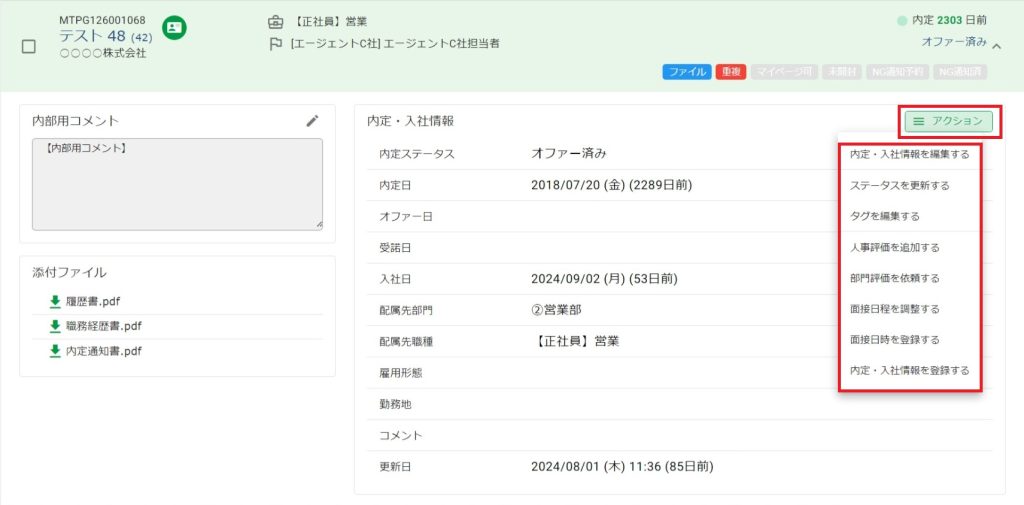Image resolution: width=1024 pixels, height=505 pixels.
Task: Click the flag icon beside agent name
Action: 276,44
